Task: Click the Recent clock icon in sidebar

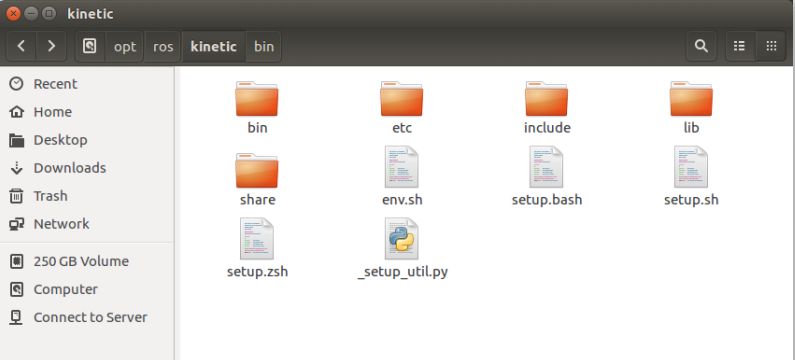Action: (16, 84)
